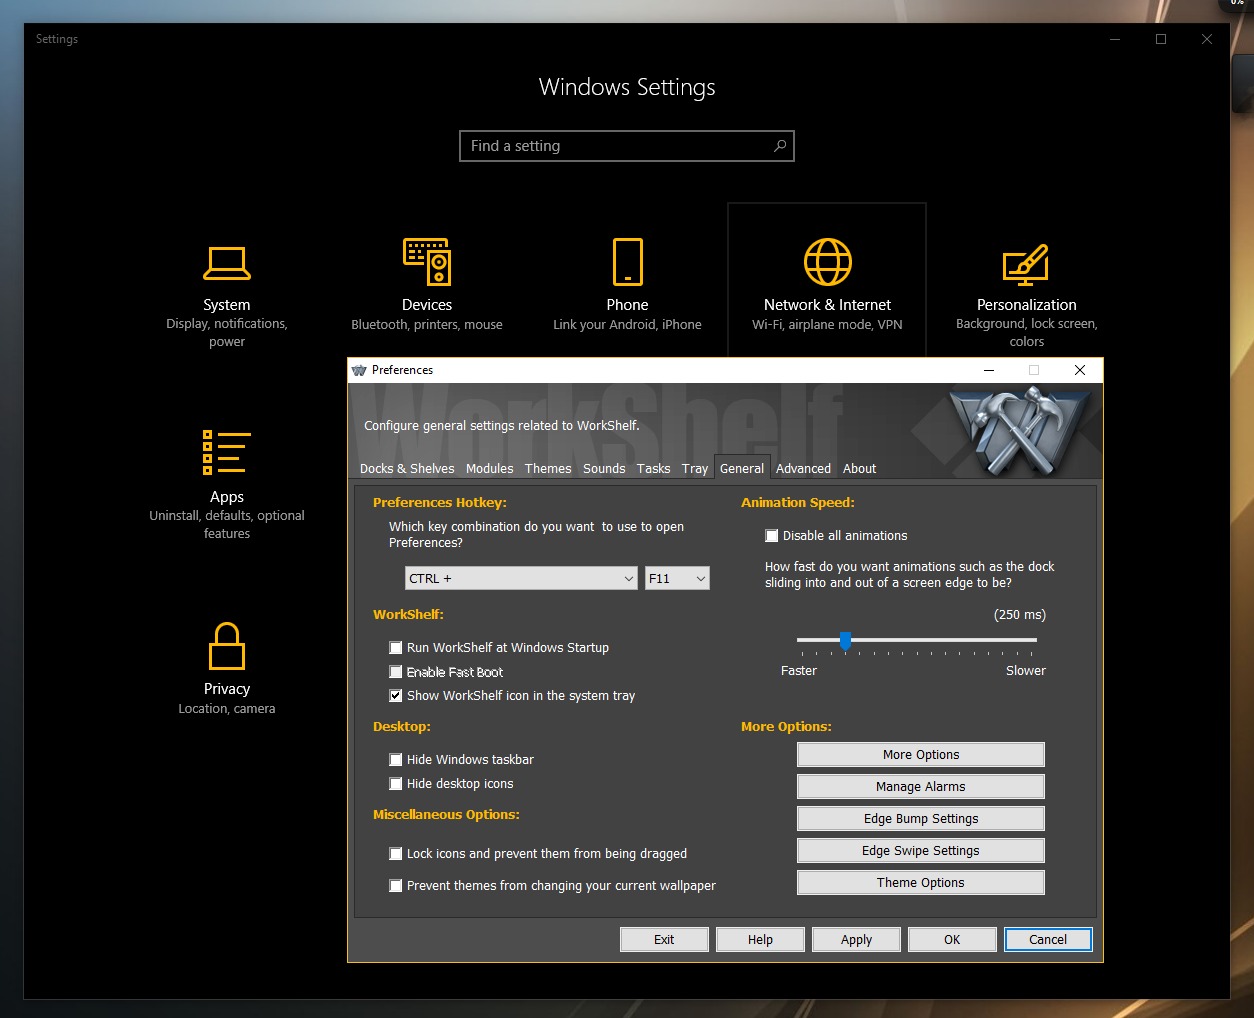The height and width of the screenshot is (1018, 1254).
Task: Click the Exit button
Action: pos(664,940)
